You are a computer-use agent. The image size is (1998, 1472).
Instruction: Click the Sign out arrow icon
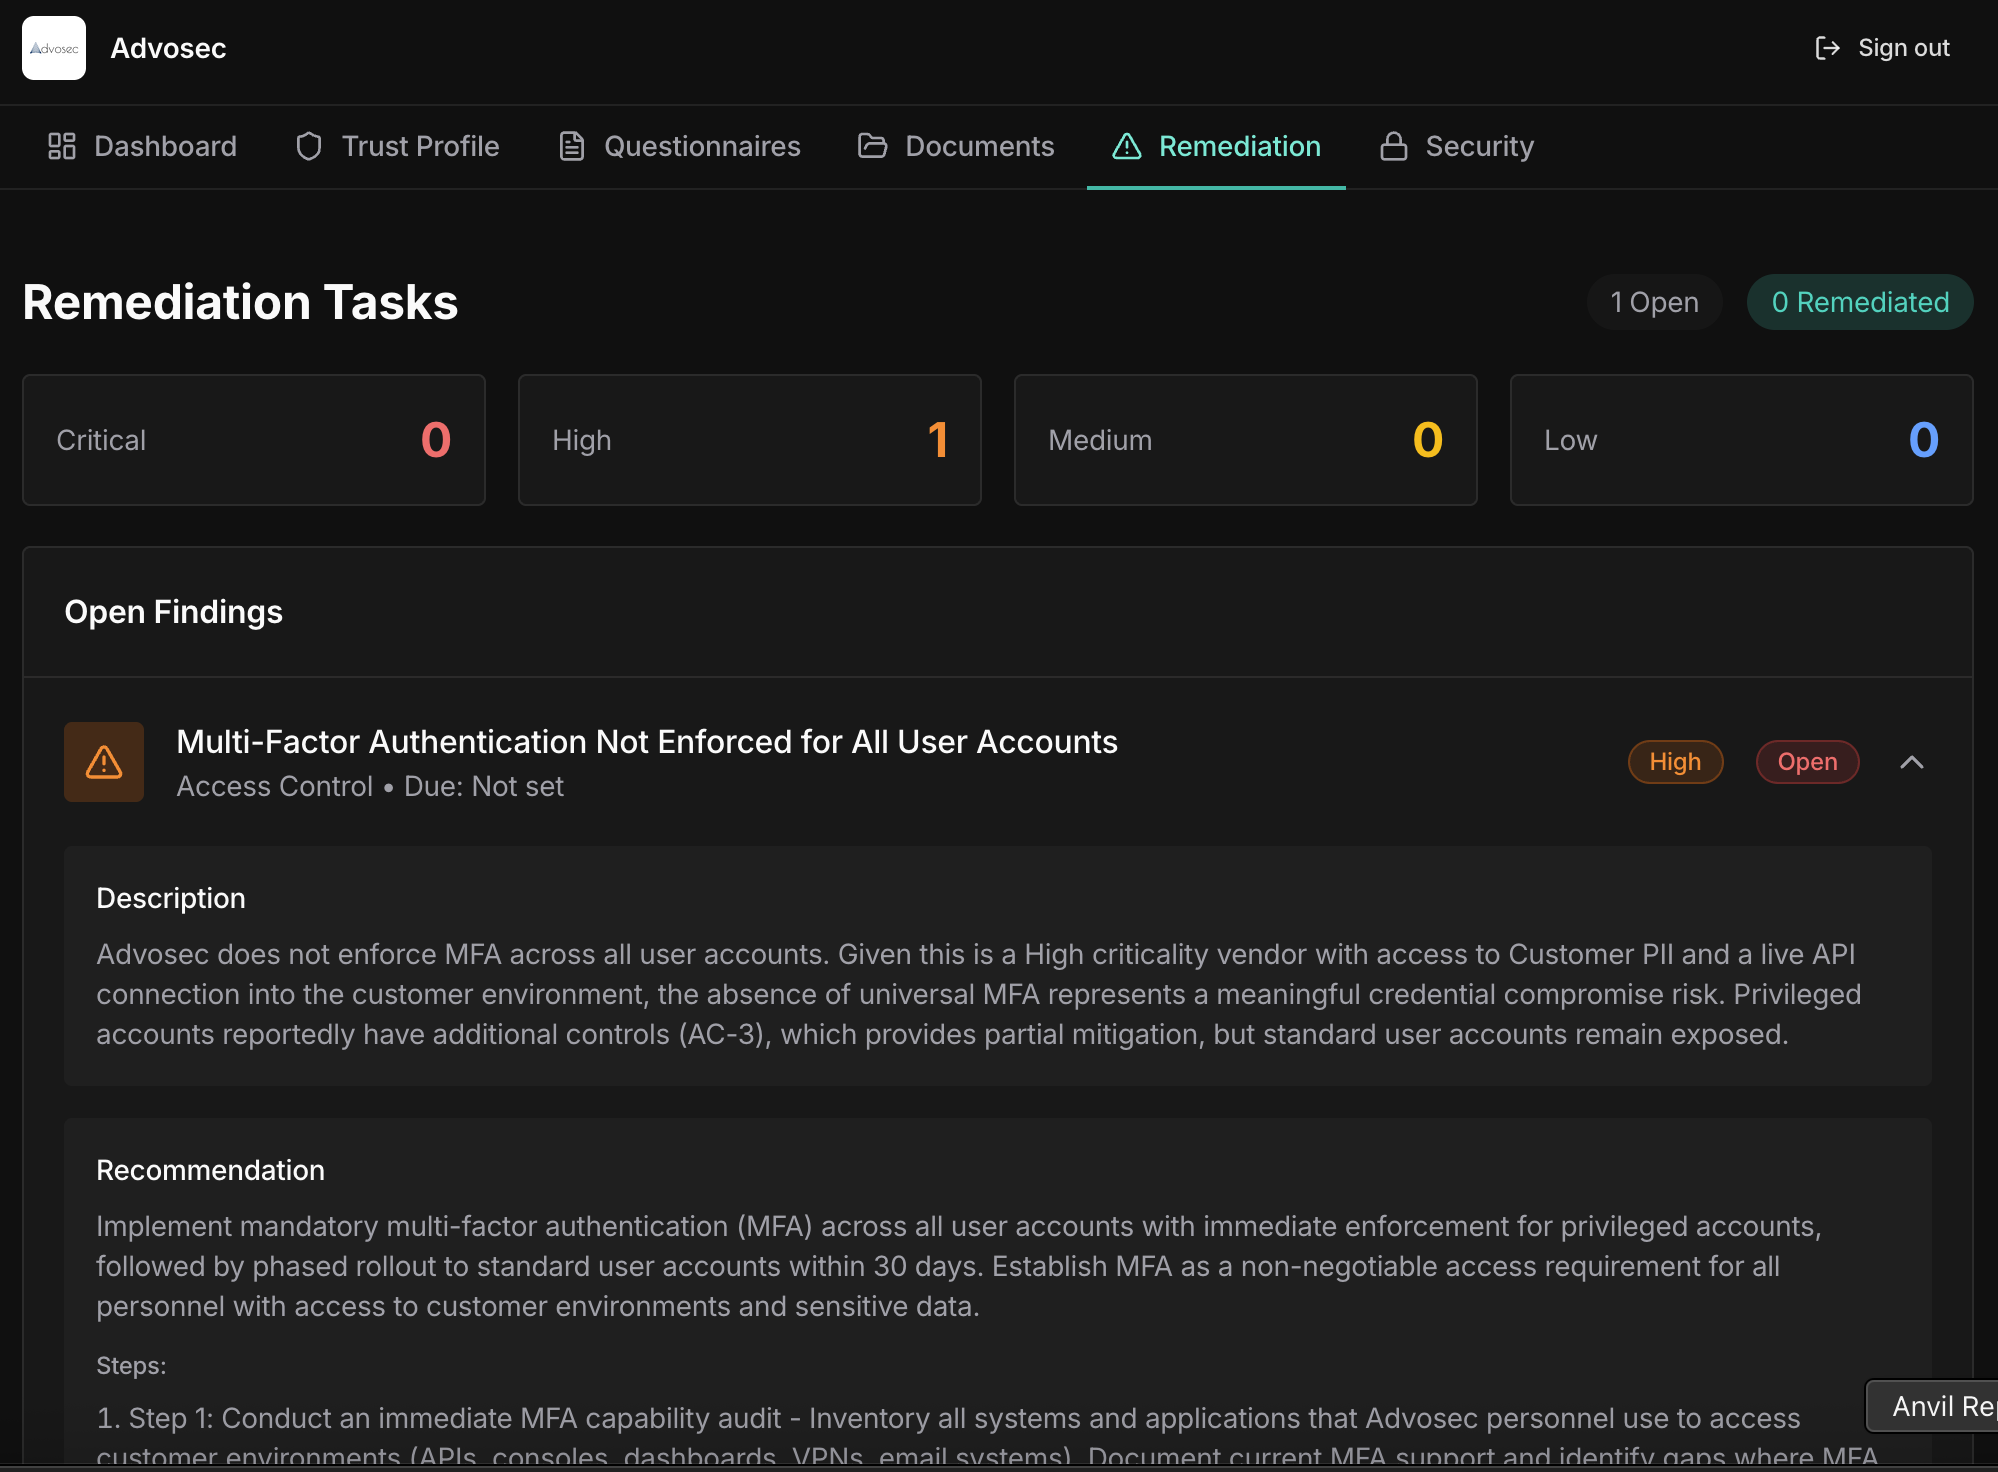1827,48
